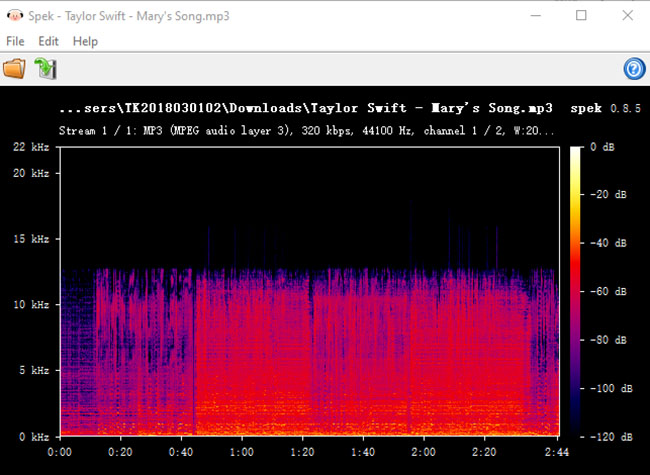Click the 1:20 time axis label
This screenshot has height=475, width=650.
tap(302, 452)
